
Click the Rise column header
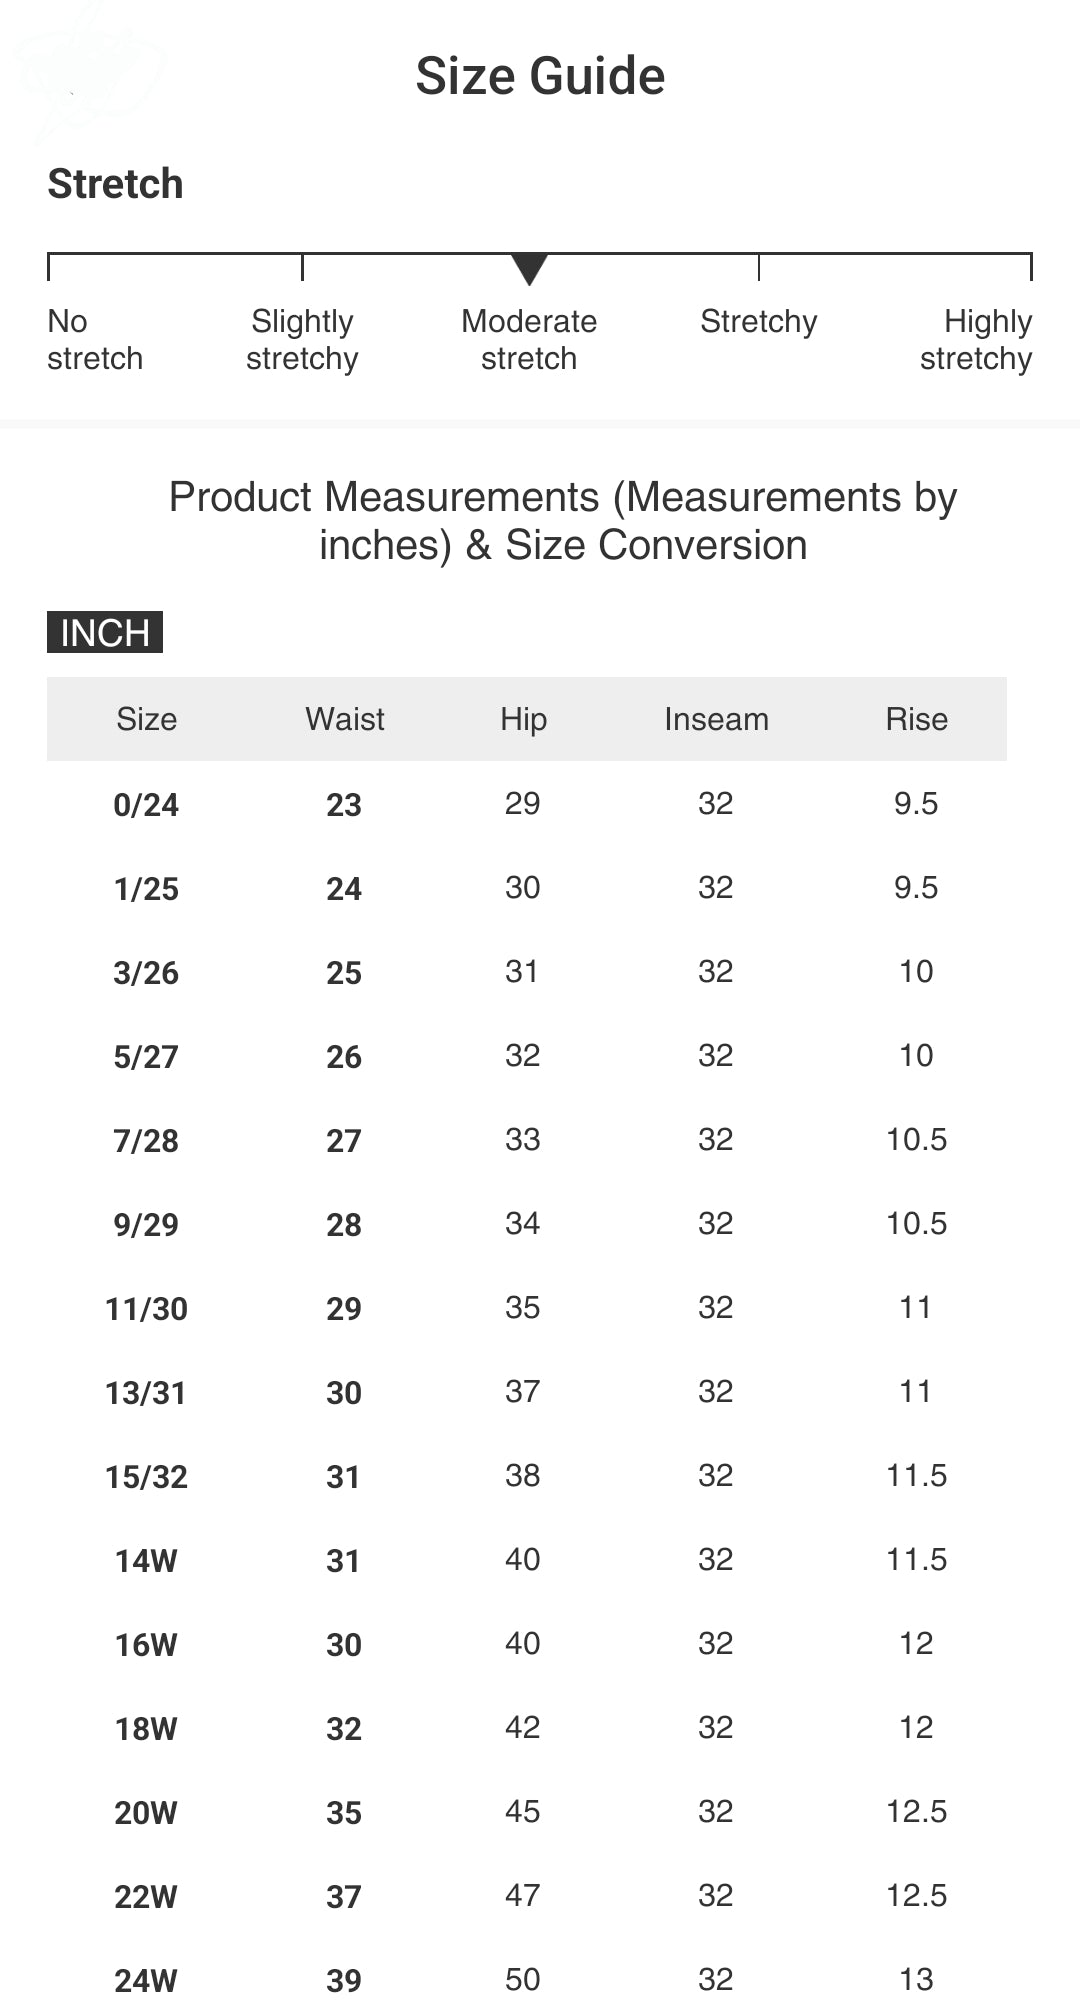(x=916, y=719)
